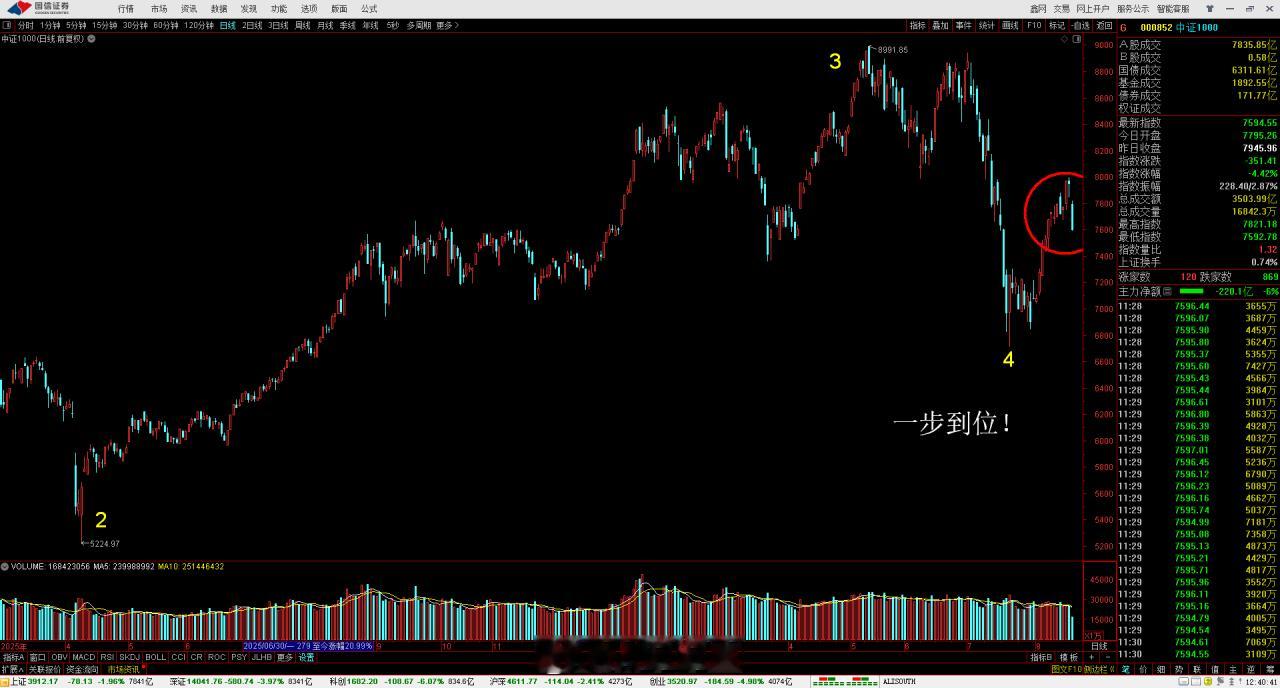
Task: Open the 功能 menu
Action: (279, 8)
